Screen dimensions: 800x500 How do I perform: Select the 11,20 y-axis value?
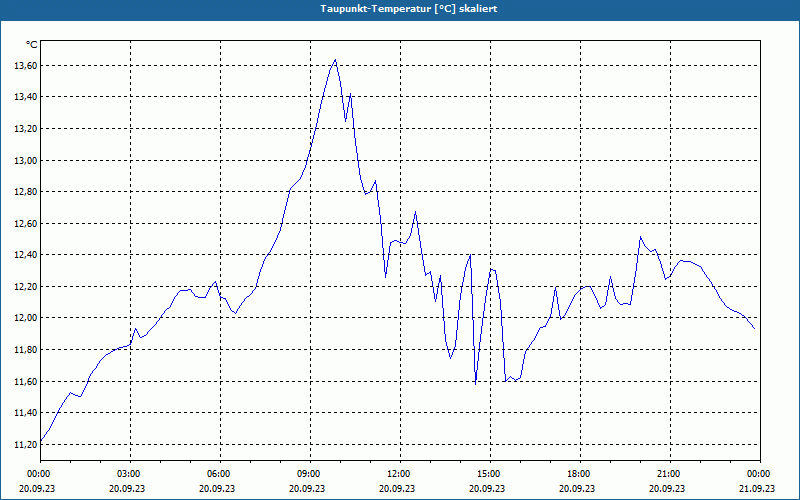26,444
